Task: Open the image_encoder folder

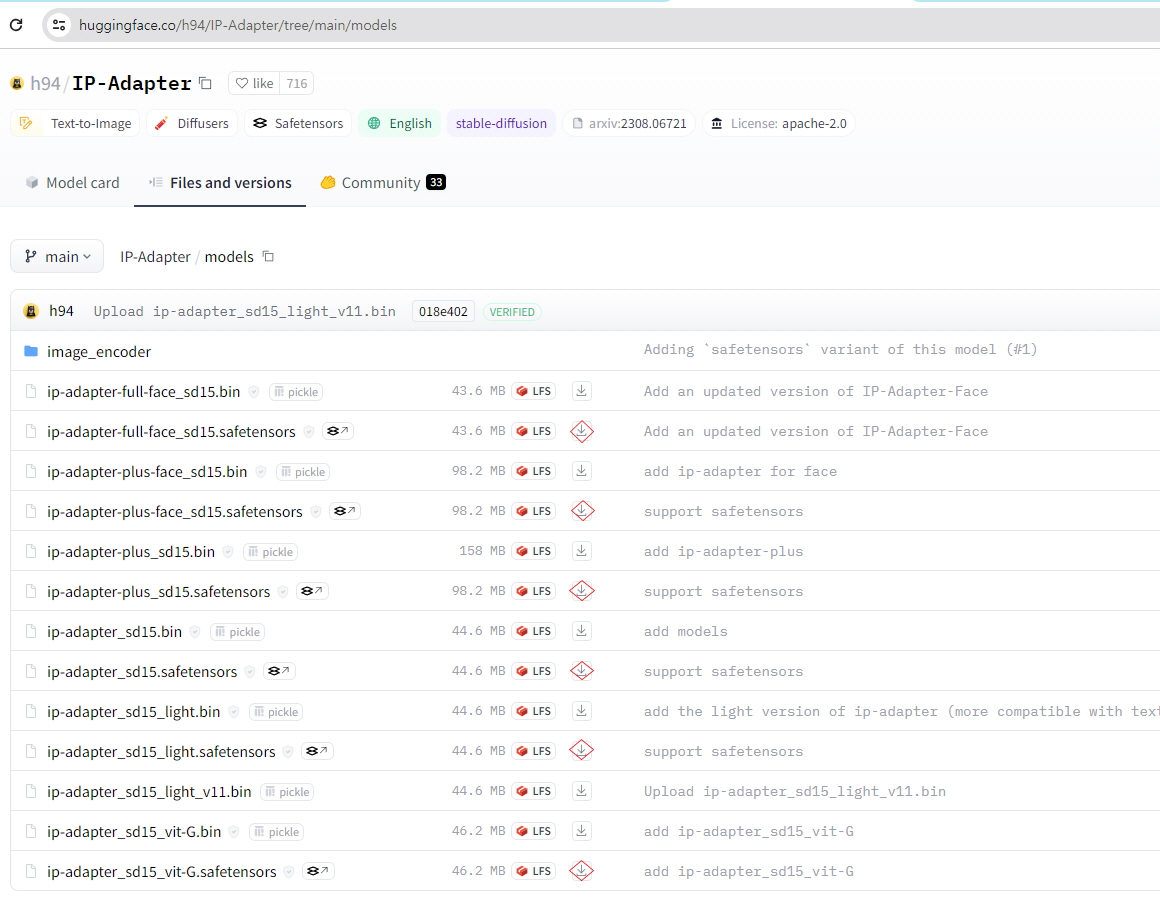Action: pos(99,352)
